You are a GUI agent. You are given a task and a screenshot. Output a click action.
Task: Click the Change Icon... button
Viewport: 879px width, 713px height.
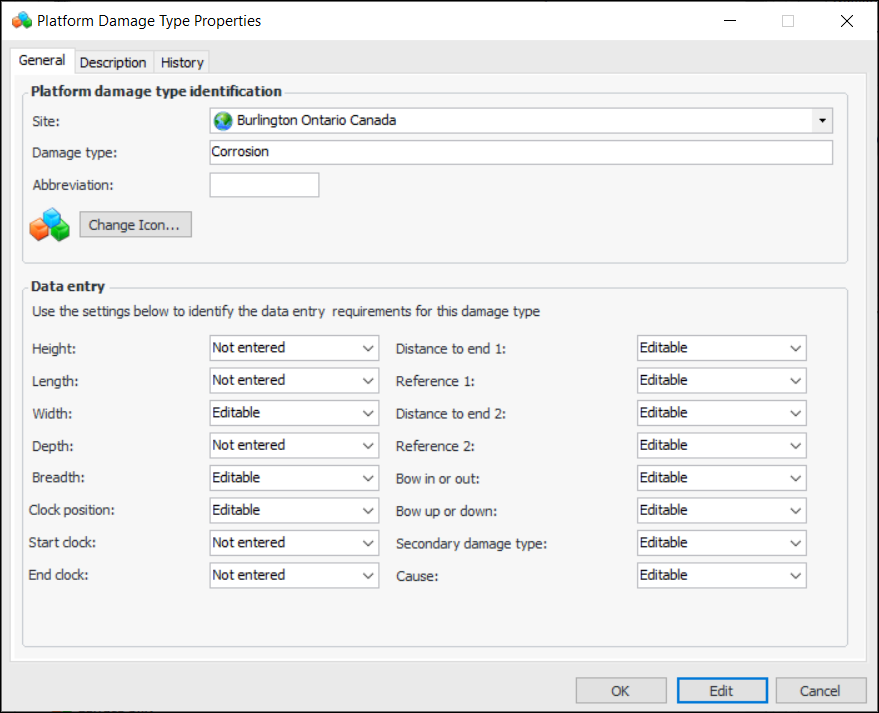[x=135, y=225]
